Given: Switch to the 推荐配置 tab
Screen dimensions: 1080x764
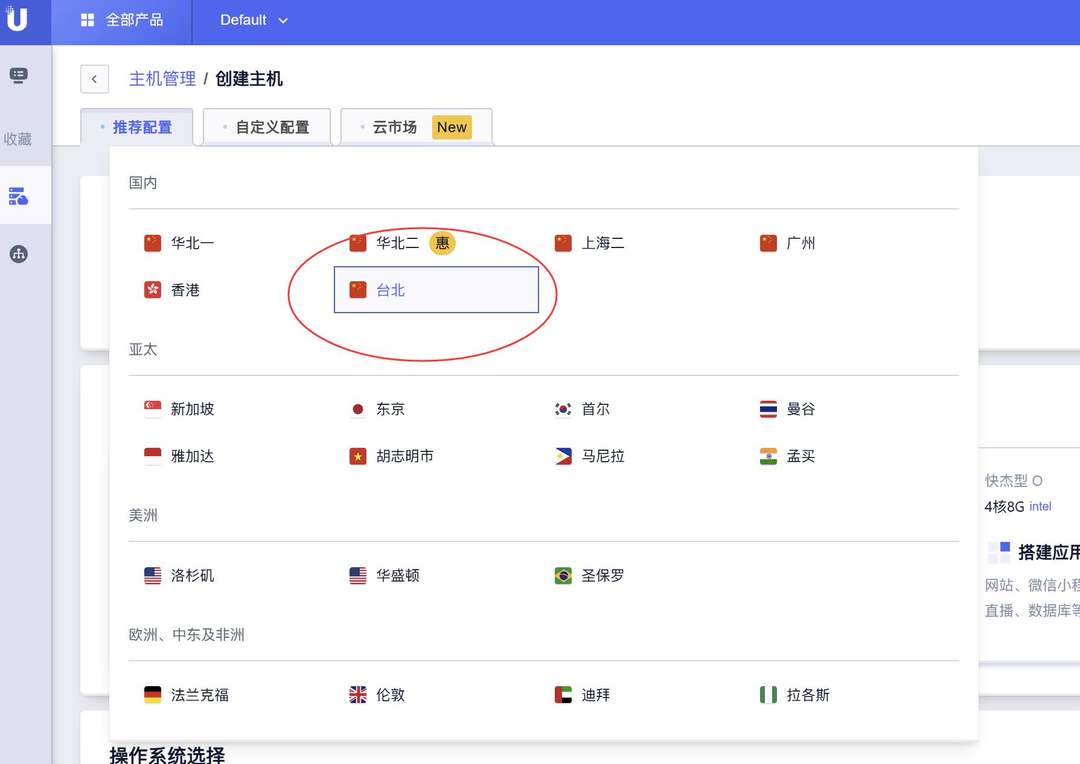Looking at the screenshot, I should pyautogui.click(x=136, y=127).
